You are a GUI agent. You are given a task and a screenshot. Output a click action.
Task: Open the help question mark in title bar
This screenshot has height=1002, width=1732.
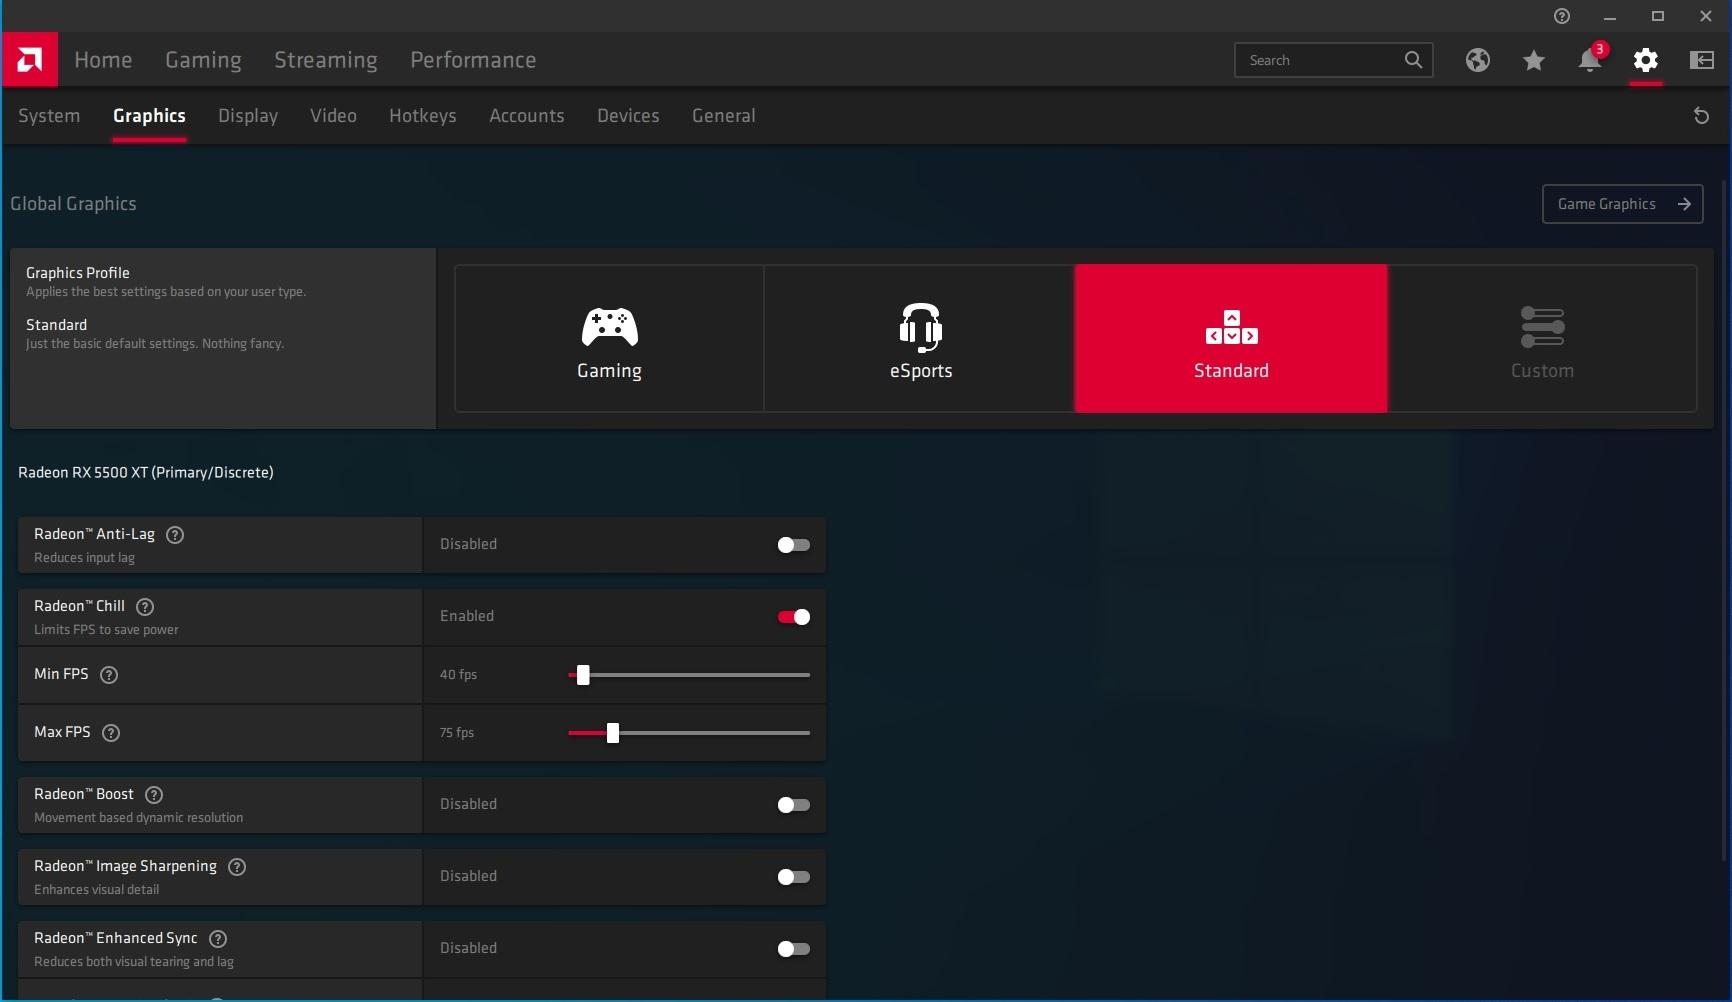pos(1561,16)
